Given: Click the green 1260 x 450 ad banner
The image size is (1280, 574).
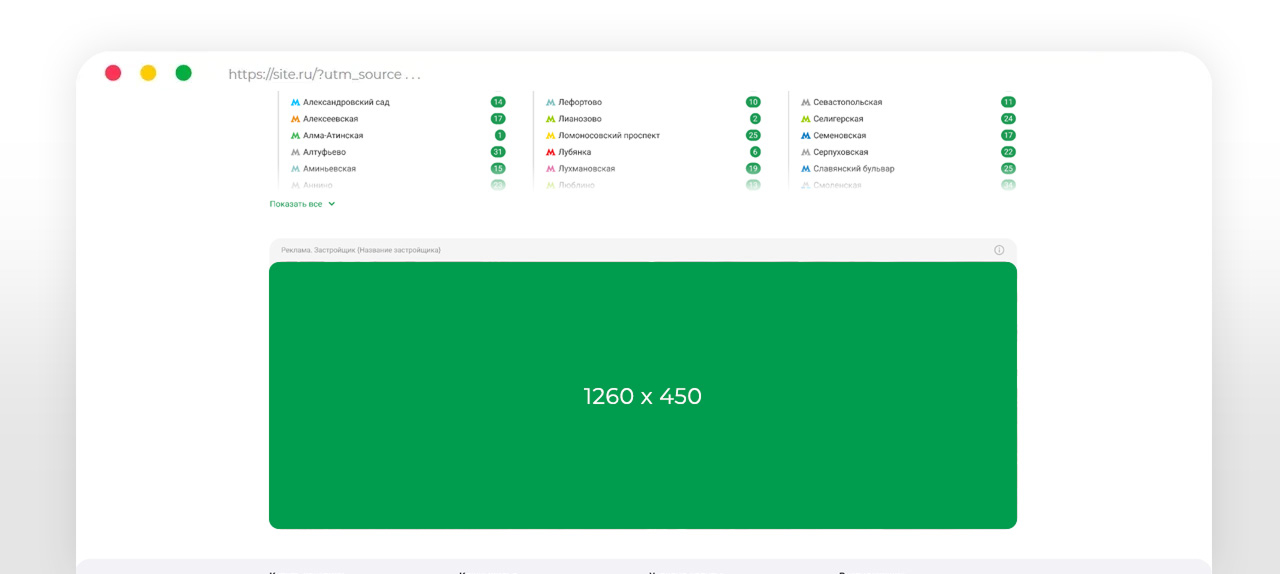Looking at the screenshot, I should pyautogui.click(x=643, y=395).
